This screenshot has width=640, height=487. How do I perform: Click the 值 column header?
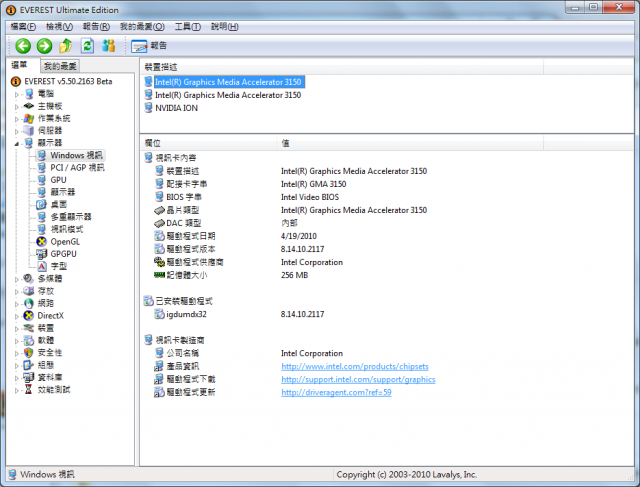pos(410,143)
